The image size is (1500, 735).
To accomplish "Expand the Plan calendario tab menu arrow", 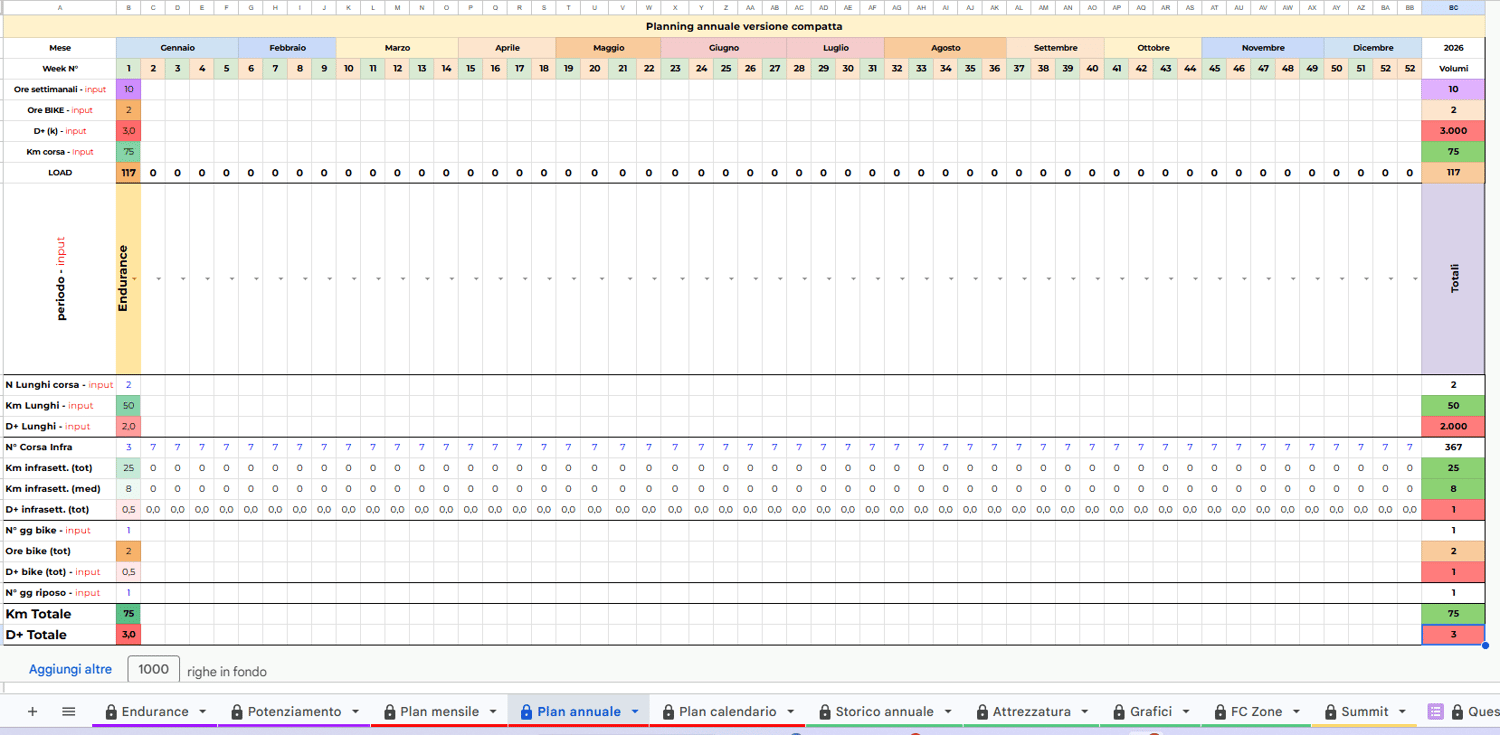I will click(791, 712).
